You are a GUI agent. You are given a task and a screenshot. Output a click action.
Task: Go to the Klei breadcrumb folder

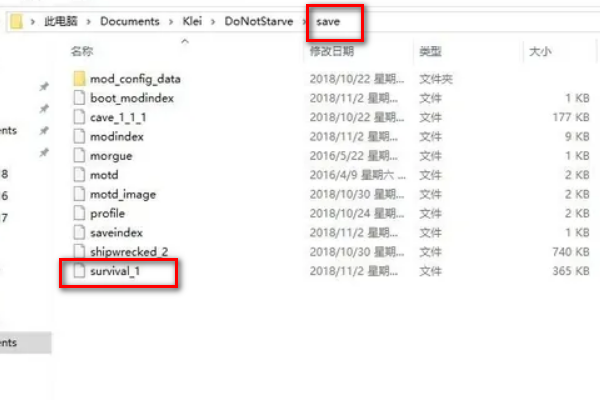192,21
